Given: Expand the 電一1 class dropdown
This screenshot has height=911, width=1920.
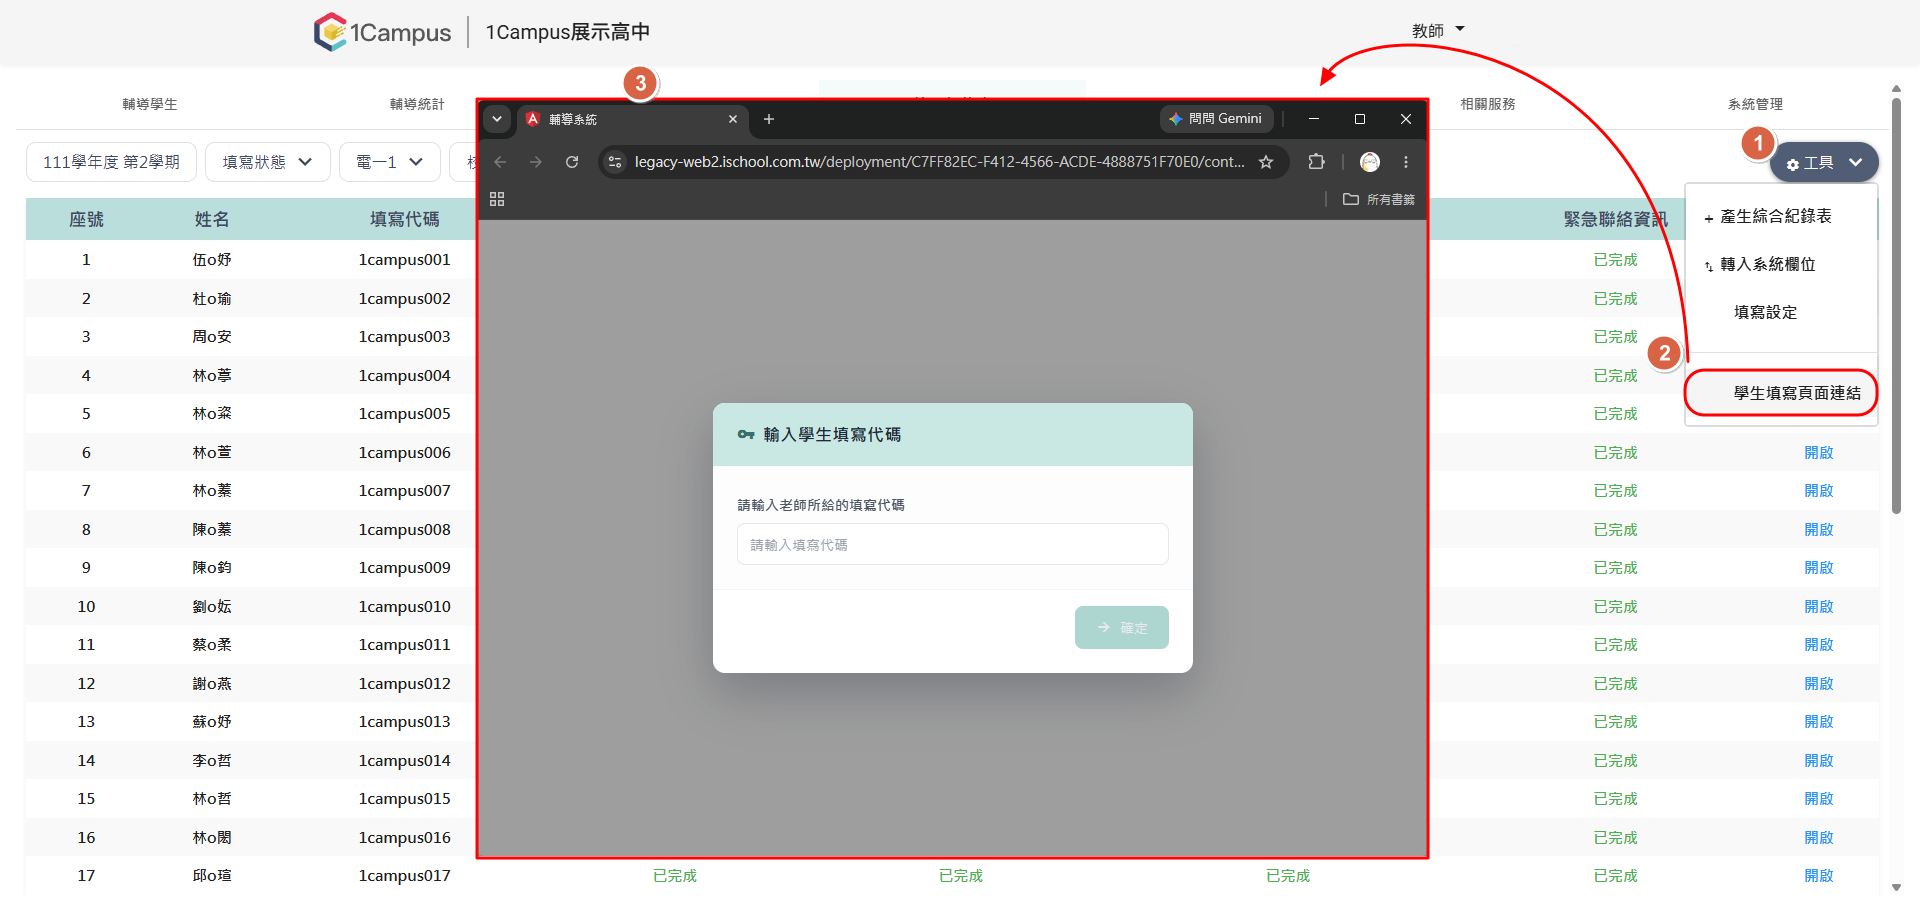Looking at the screenshot, I should pos(390,162).
